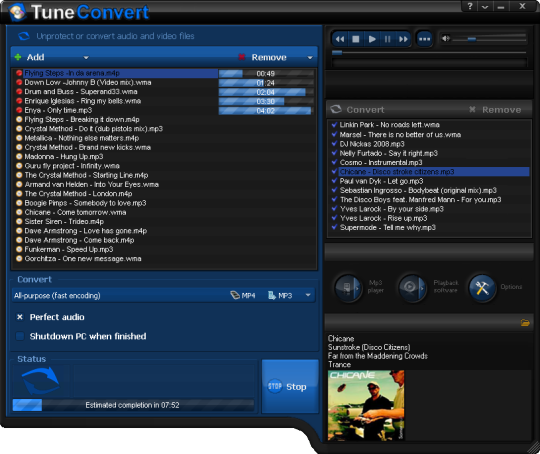Viewport: 540px width, 454px height.
Task: Open output folder via the folder icon
Action: click(x=525, y=323)
